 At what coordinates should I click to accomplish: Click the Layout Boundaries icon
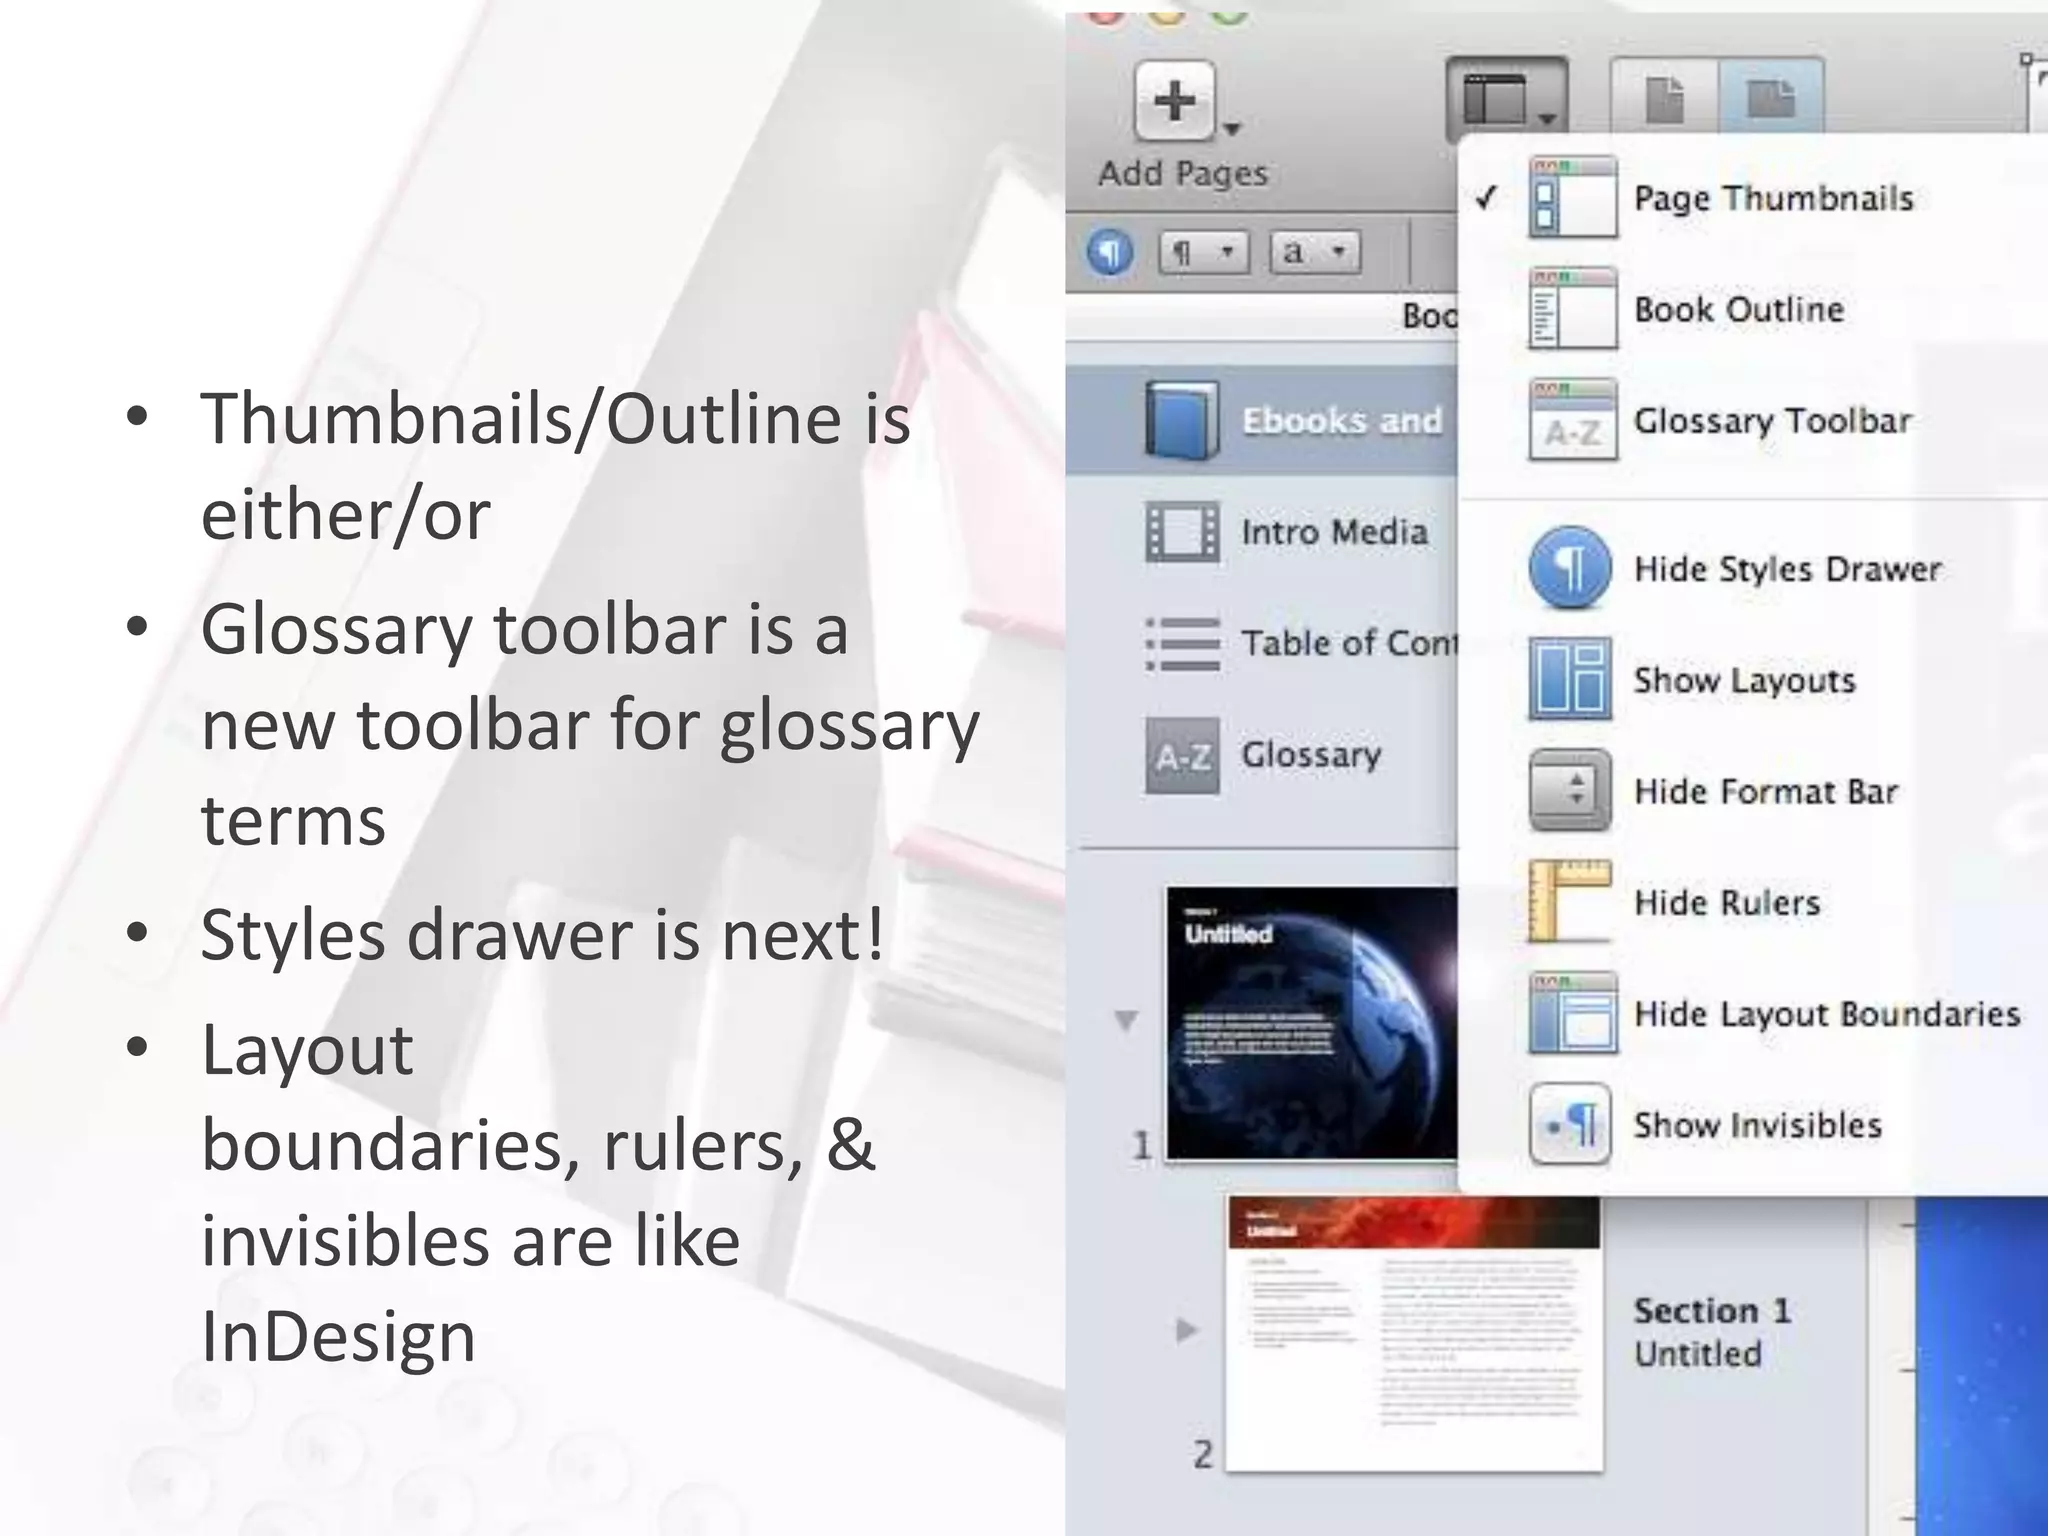click(x=1572, y=1012)
